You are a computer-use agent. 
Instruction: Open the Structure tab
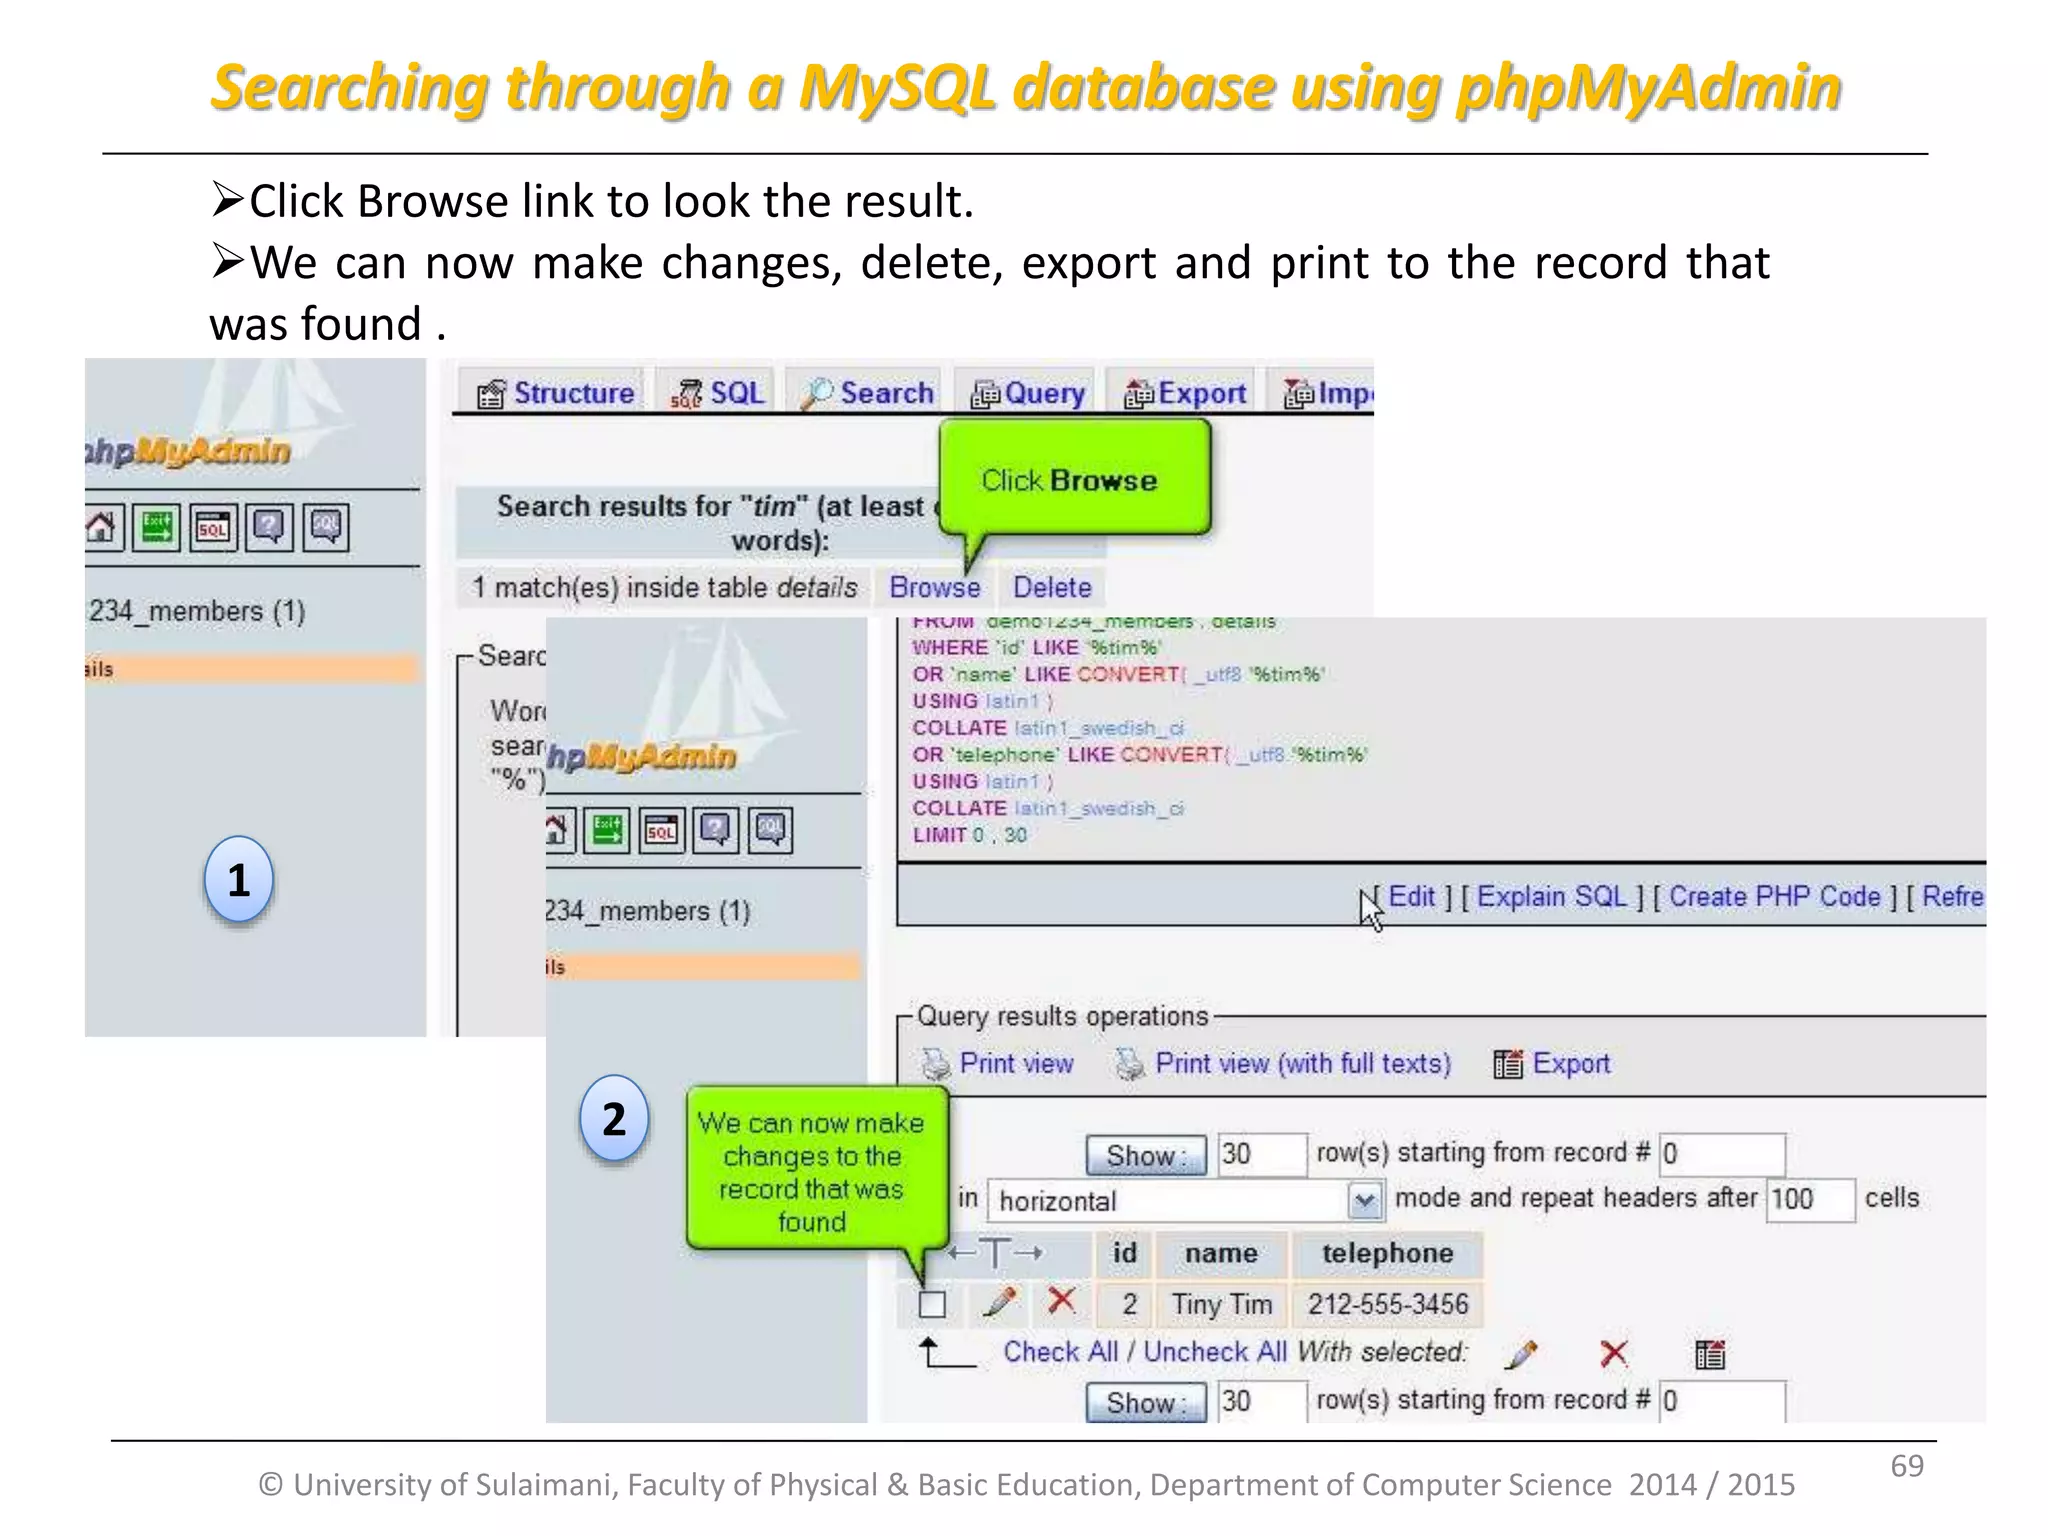click(556, 394)
